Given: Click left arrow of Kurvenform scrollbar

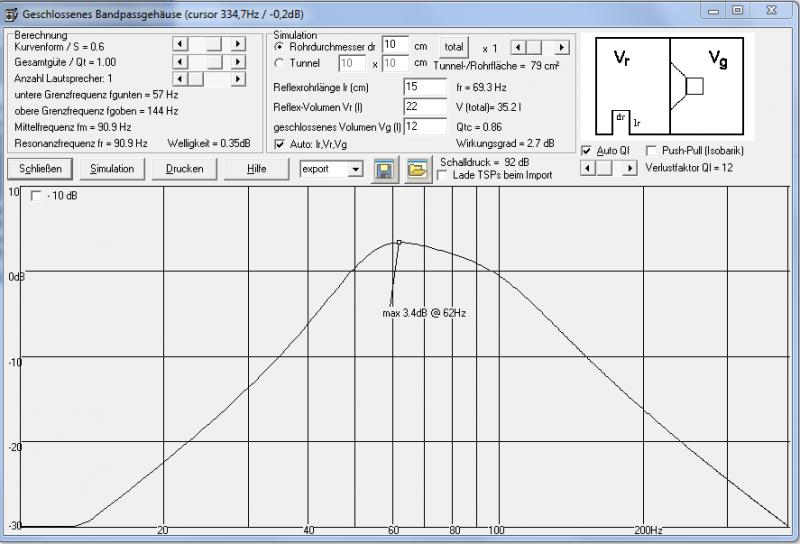Looking at the screenshot, I should pyautogui.click(x=180, y=44).
